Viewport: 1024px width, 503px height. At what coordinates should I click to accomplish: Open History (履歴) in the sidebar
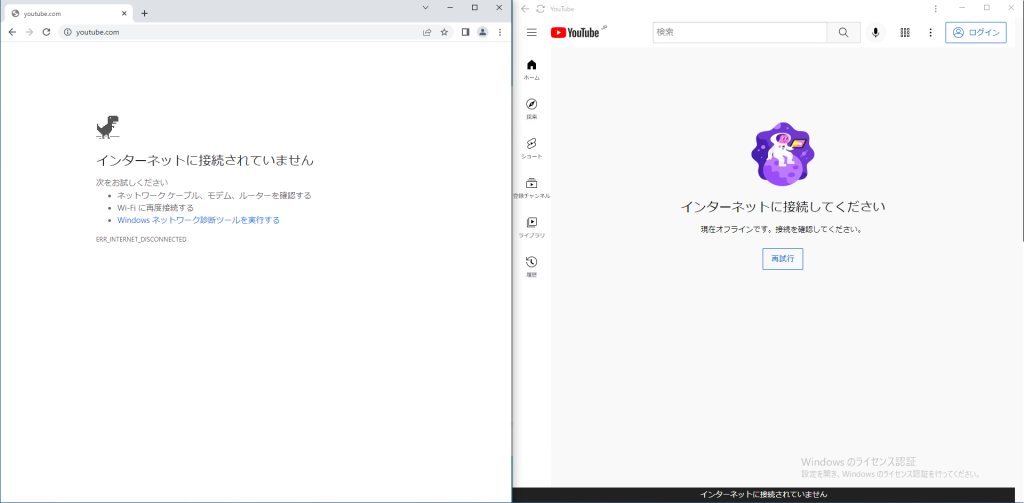531,266
